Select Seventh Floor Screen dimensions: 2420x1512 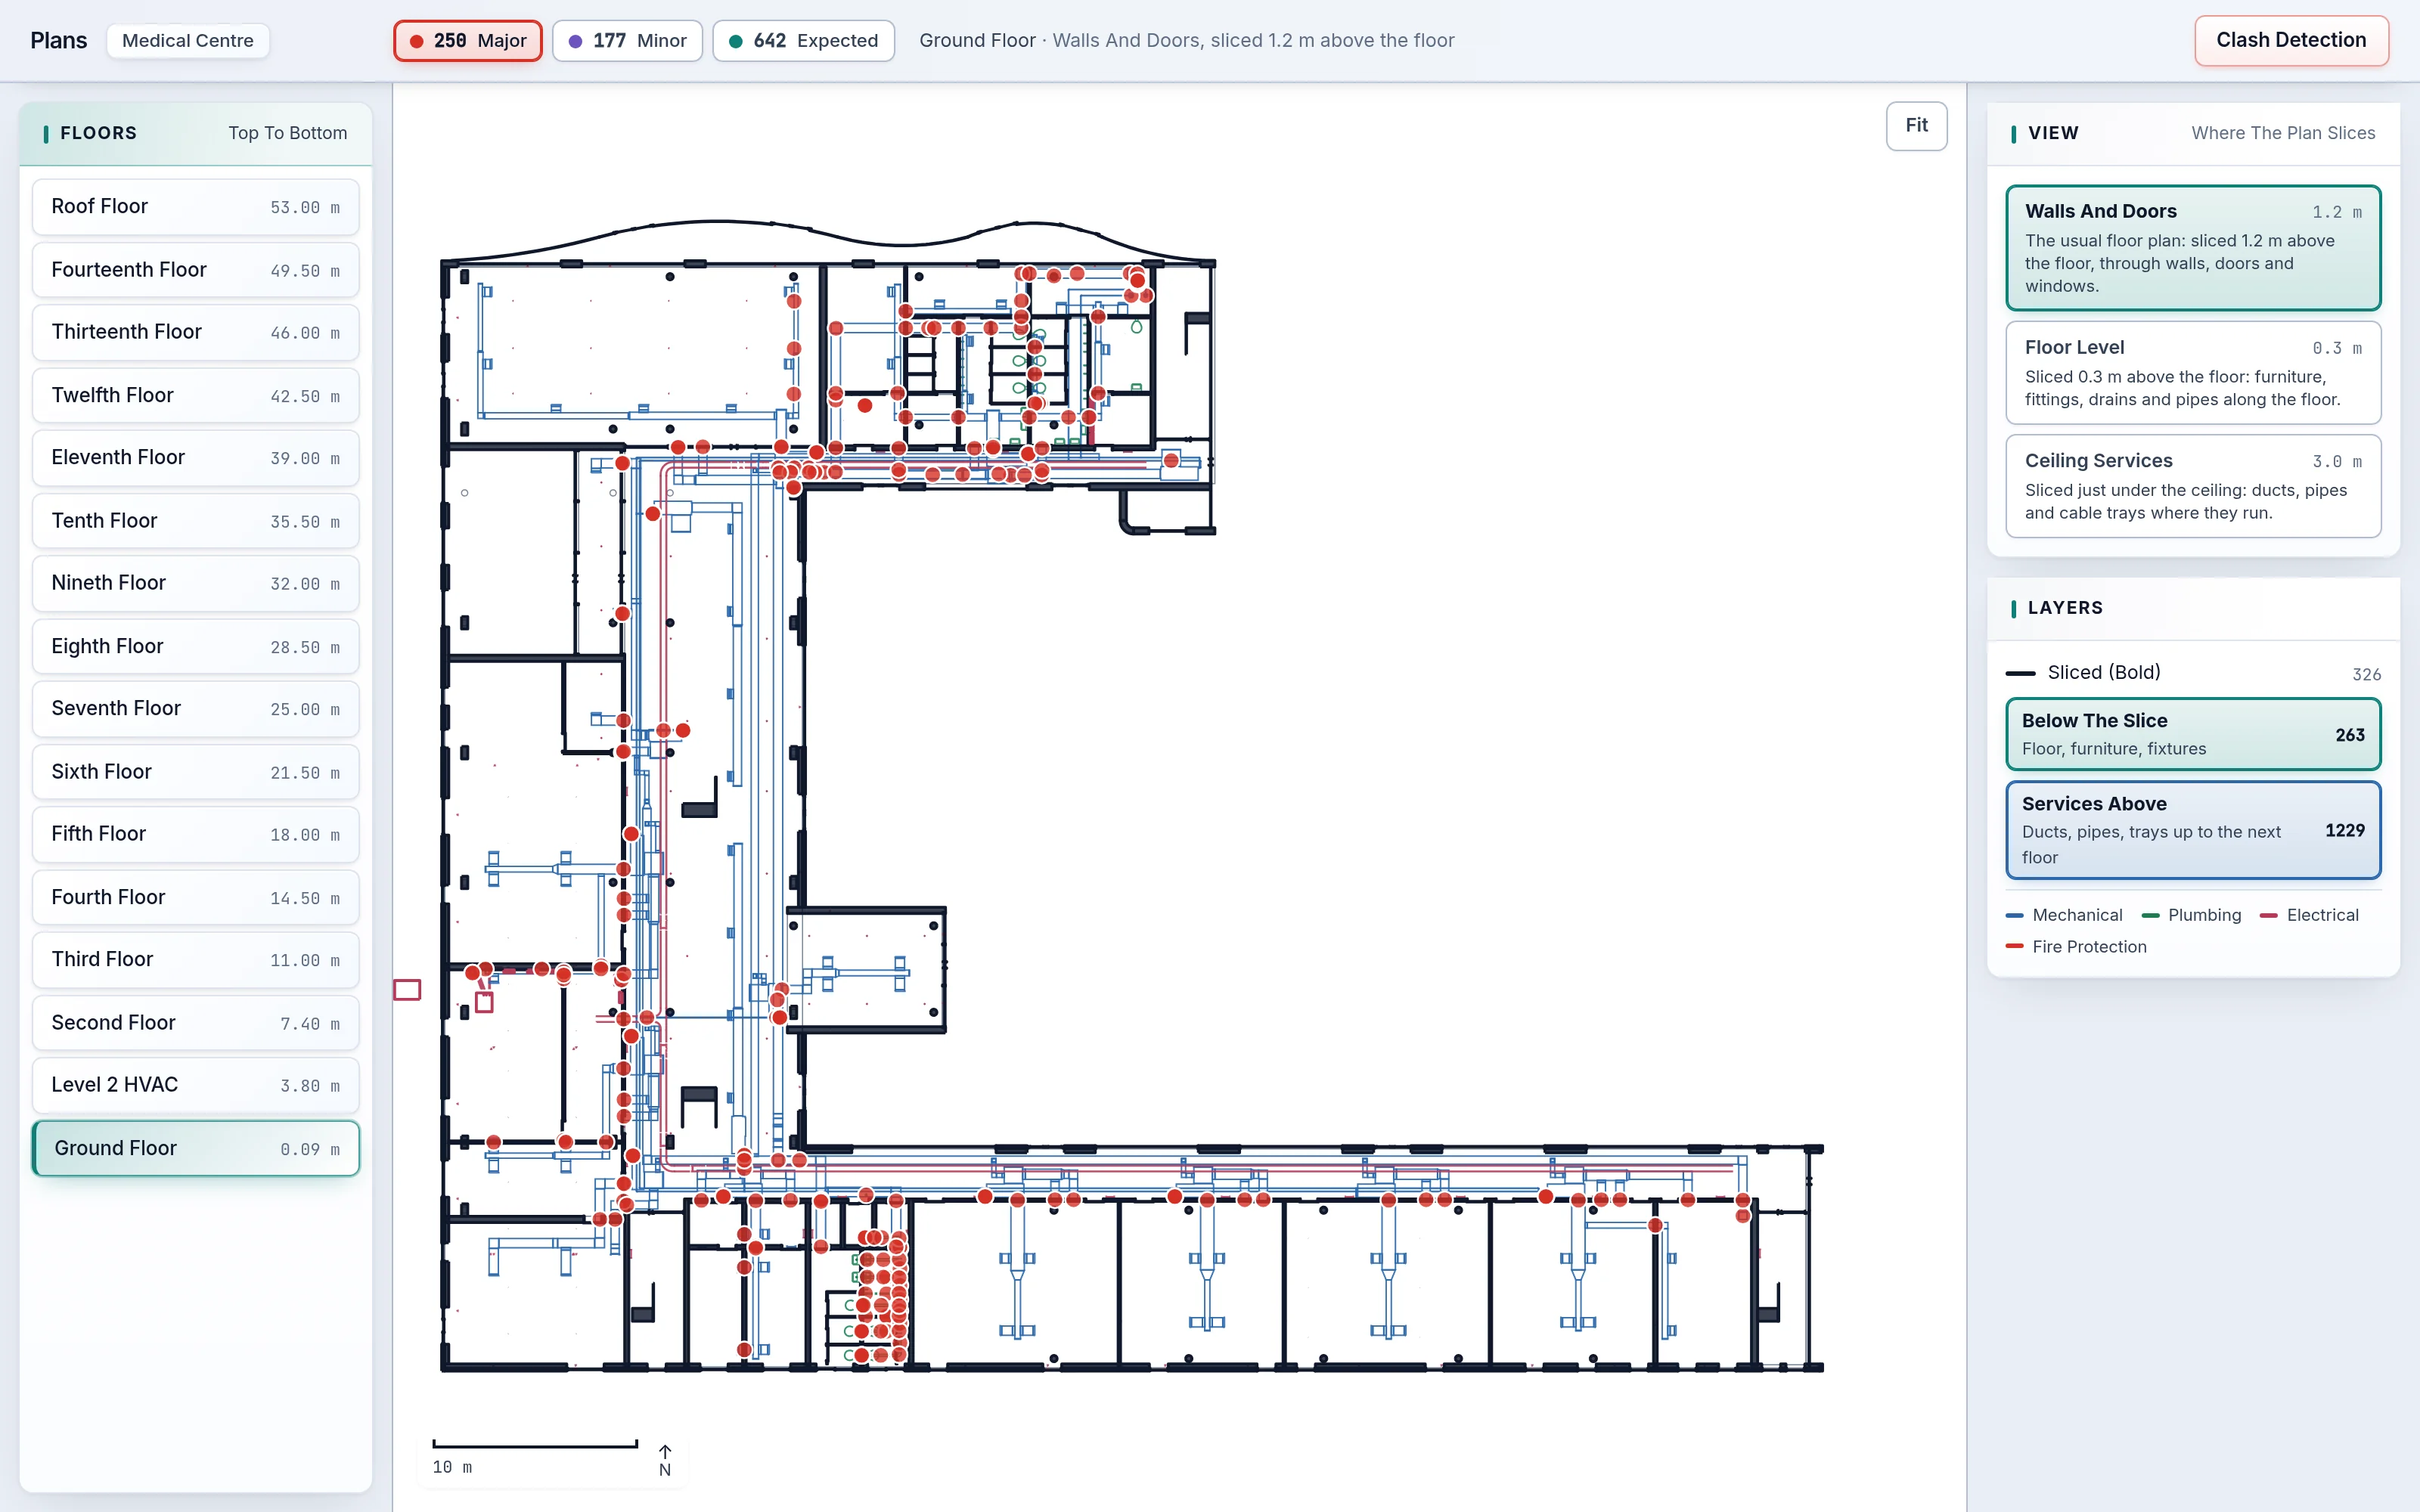[x=195, y=709]
